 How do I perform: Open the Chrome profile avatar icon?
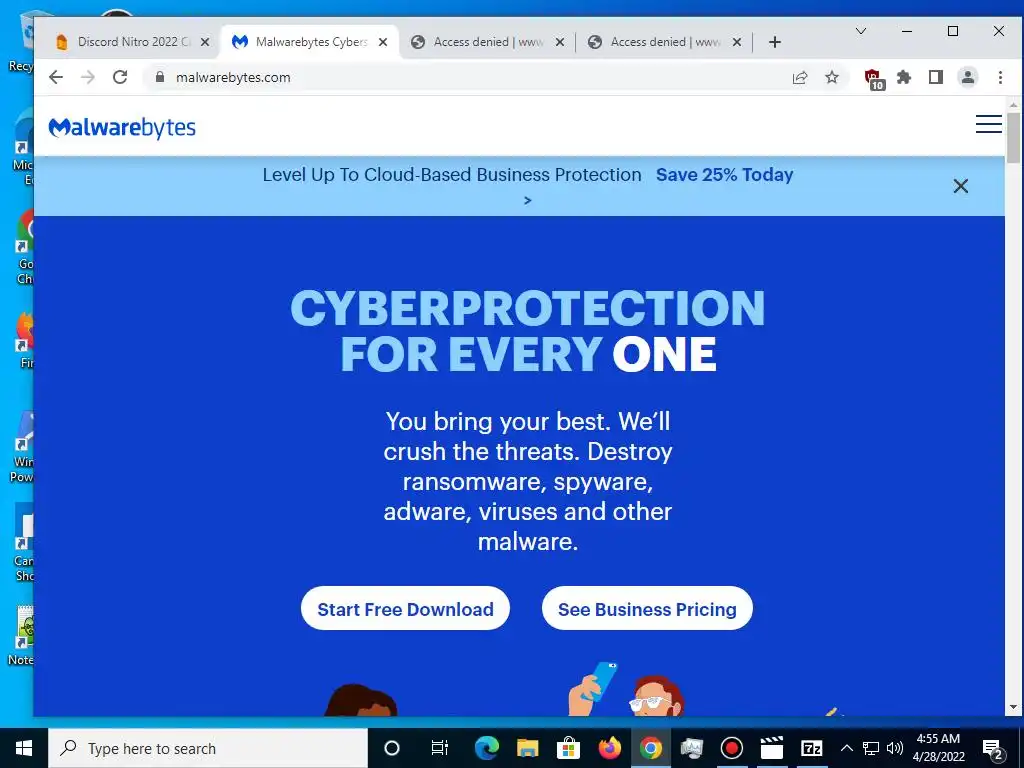pyautogui.click(x=968, y=77)
